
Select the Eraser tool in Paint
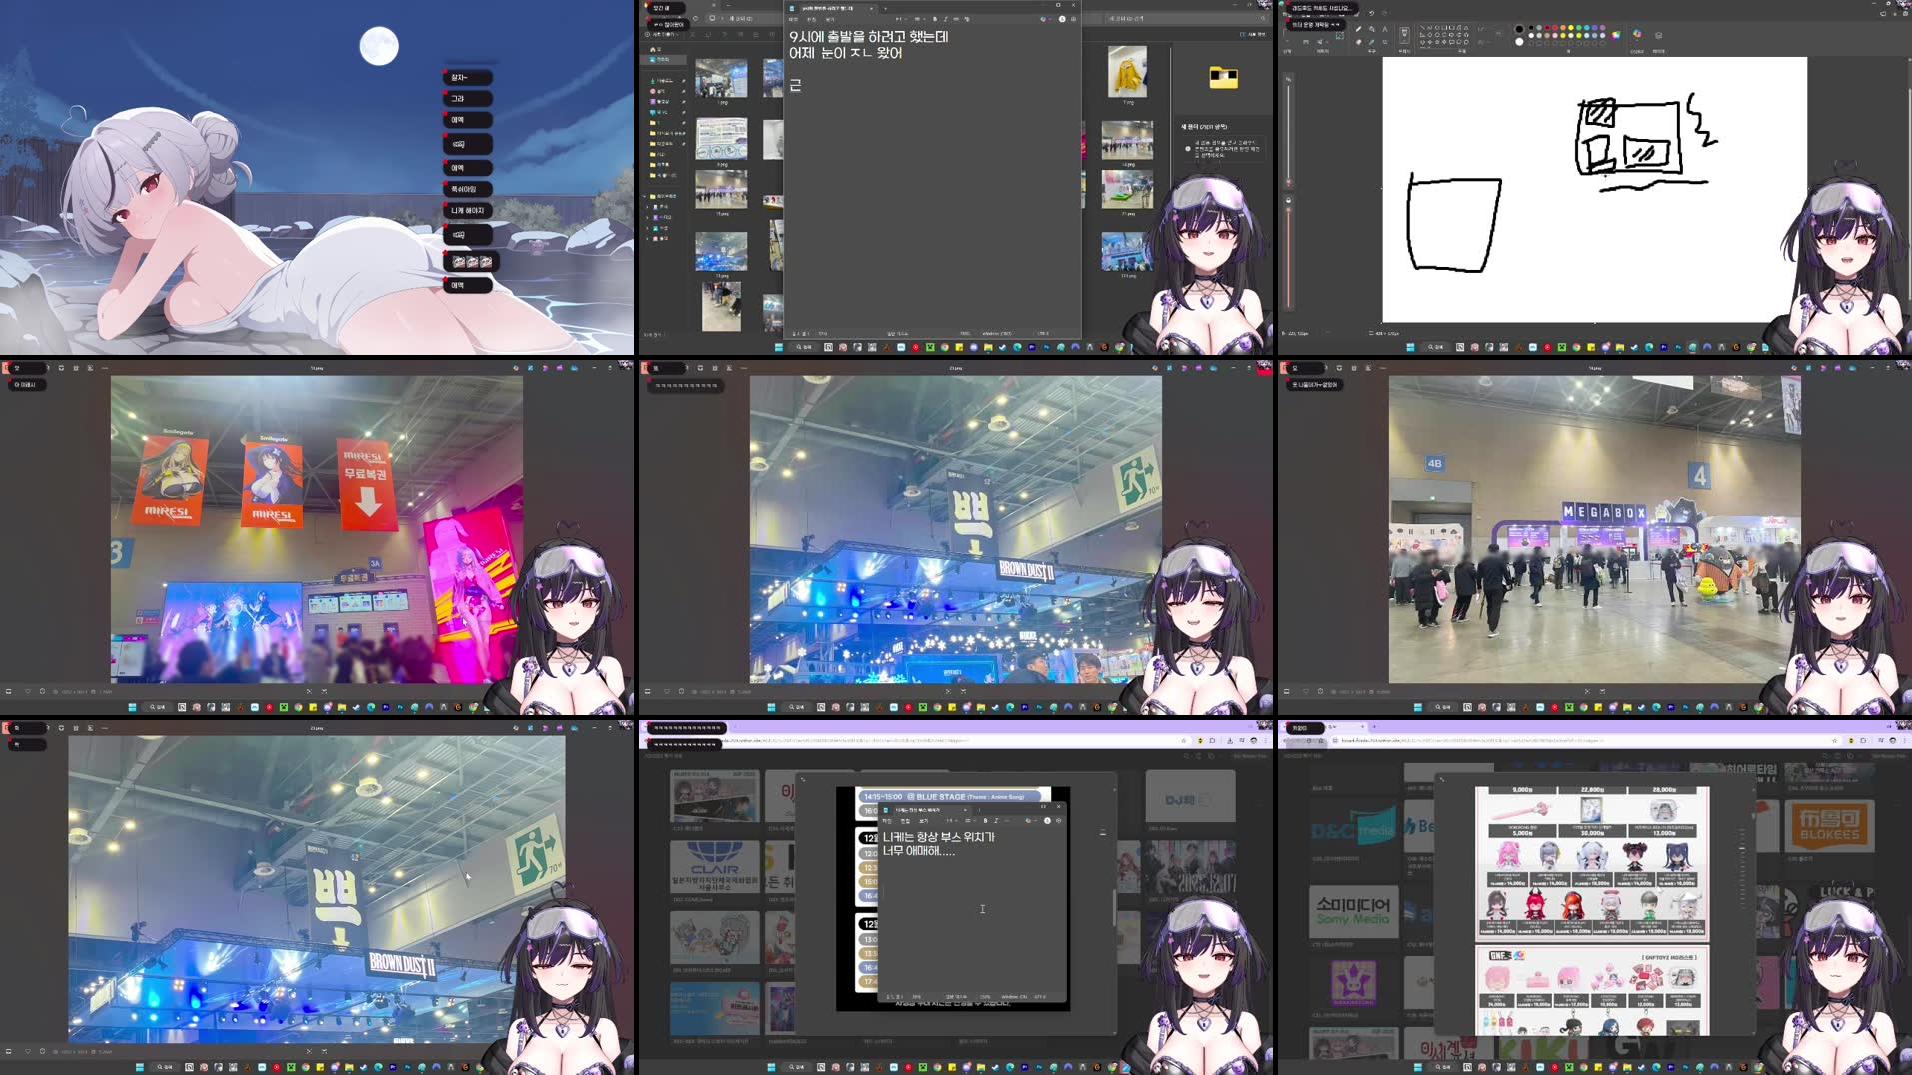(x=1359, y=41)
